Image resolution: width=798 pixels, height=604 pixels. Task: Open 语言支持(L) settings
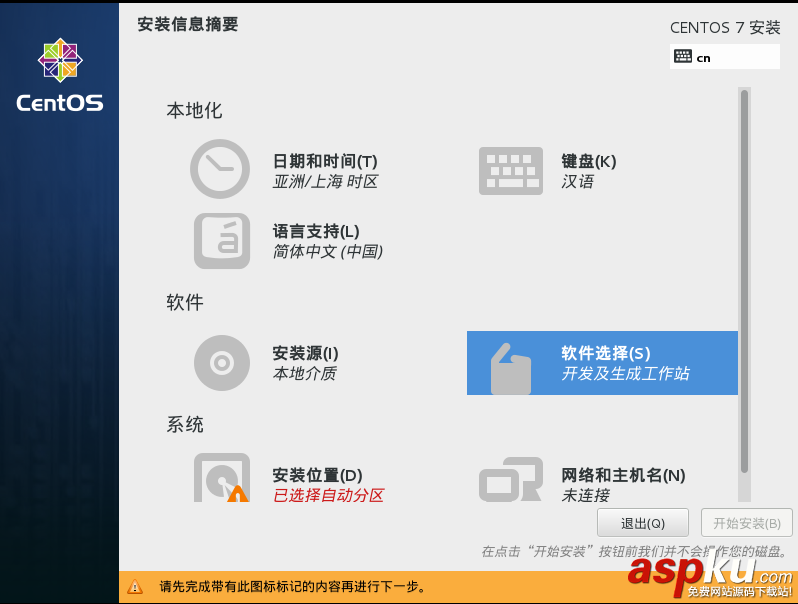[x=316, y=231]
